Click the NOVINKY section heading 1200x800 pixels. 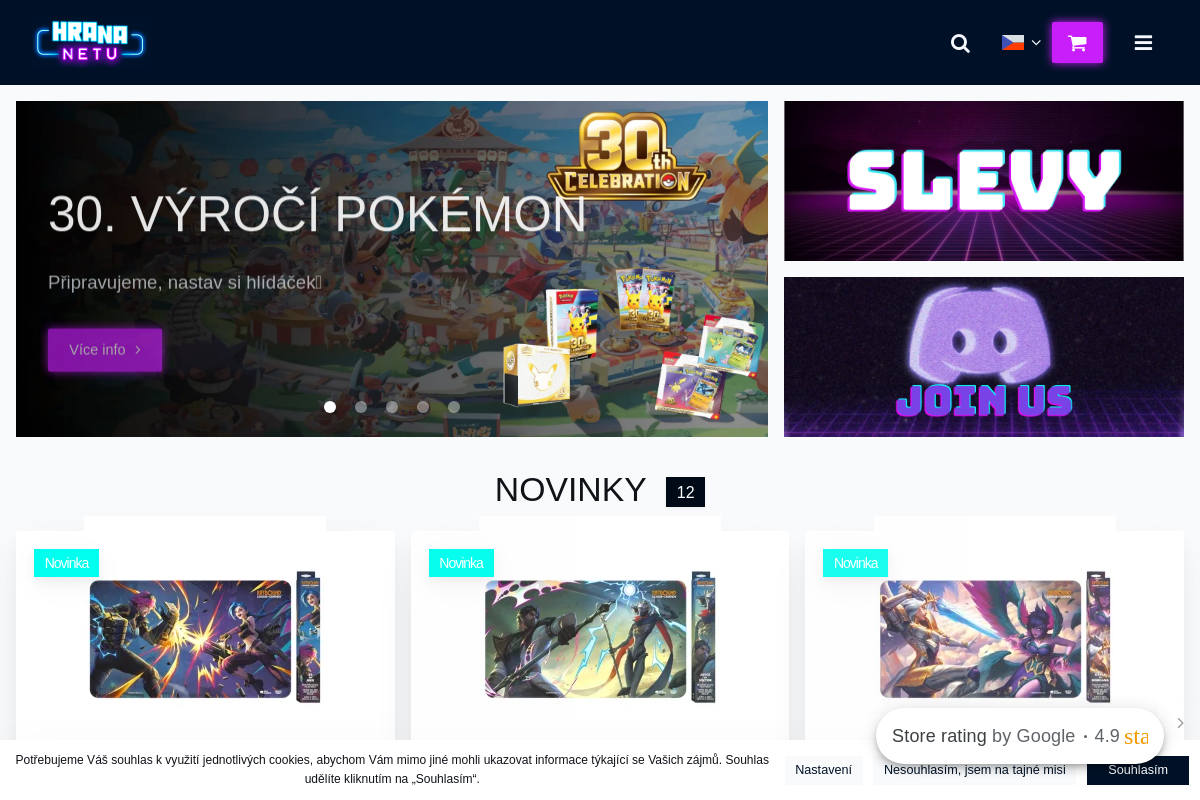571,490
